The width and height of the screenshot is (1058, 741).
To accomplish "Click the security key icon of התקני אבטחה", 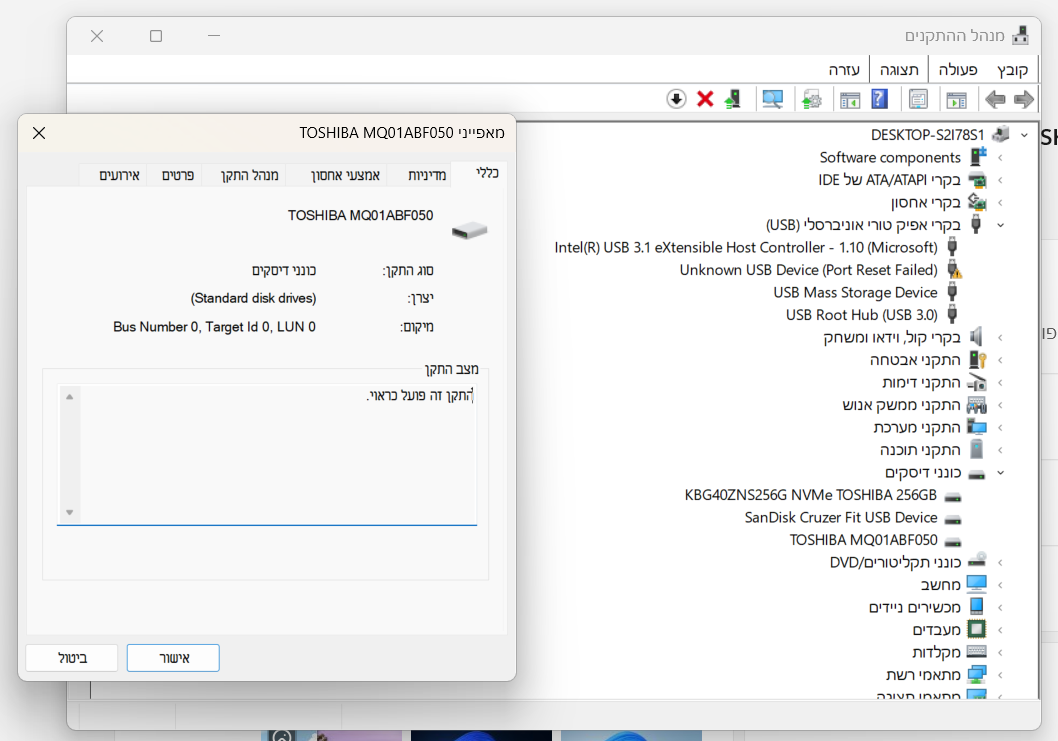I will point(977,360).
